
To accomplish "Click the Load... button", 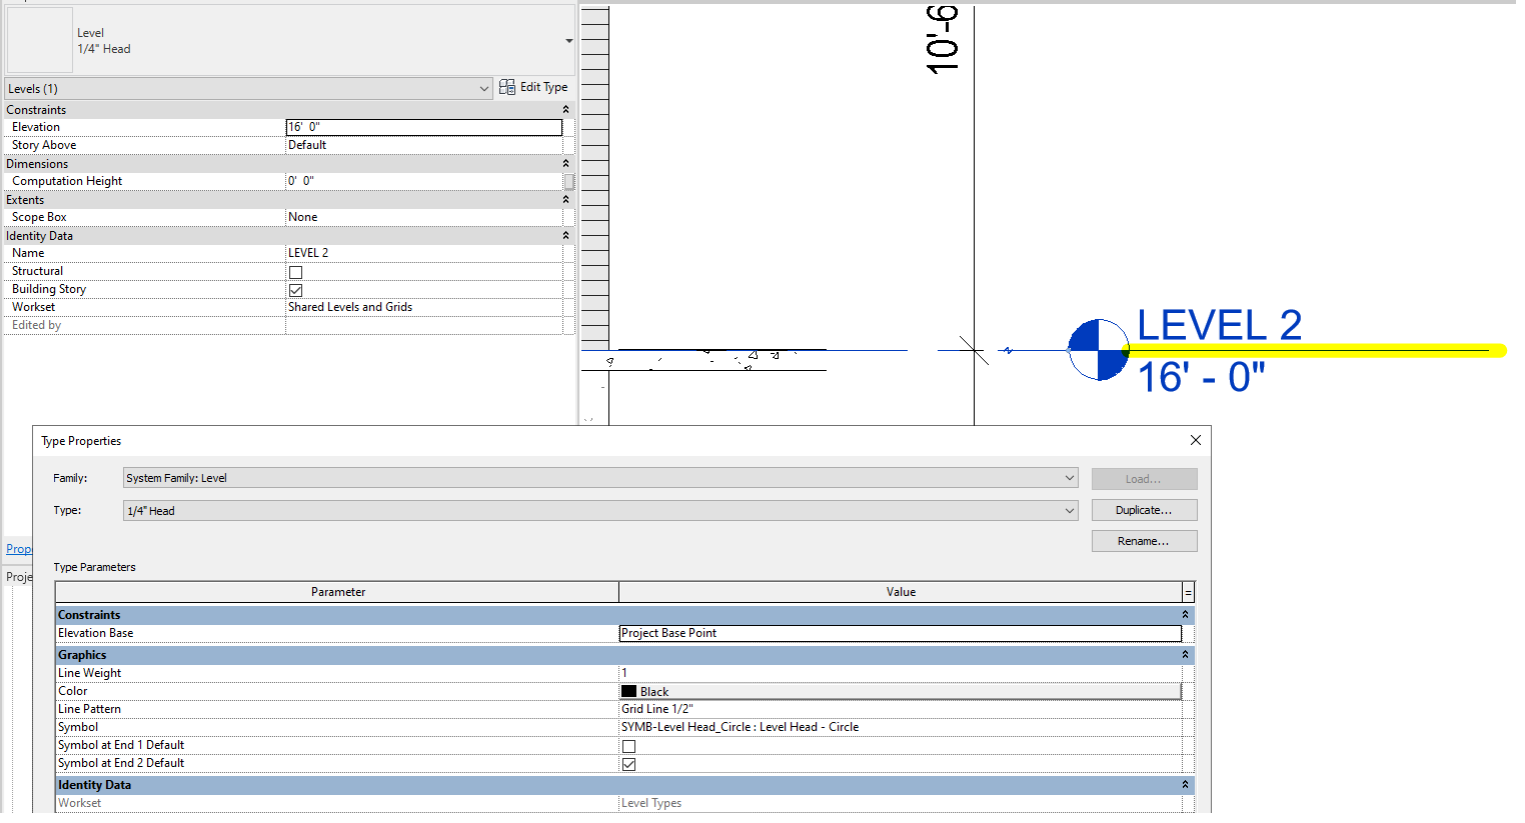I will (1144, 479).
